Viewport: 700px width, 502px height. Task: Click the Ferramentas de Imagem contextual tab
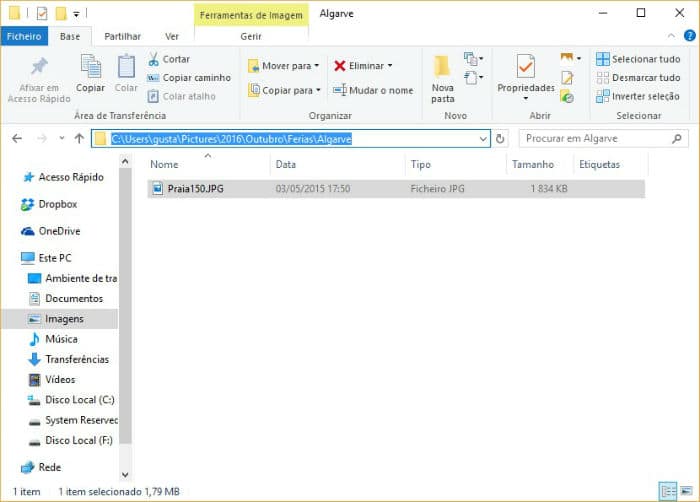click(251, 15)
